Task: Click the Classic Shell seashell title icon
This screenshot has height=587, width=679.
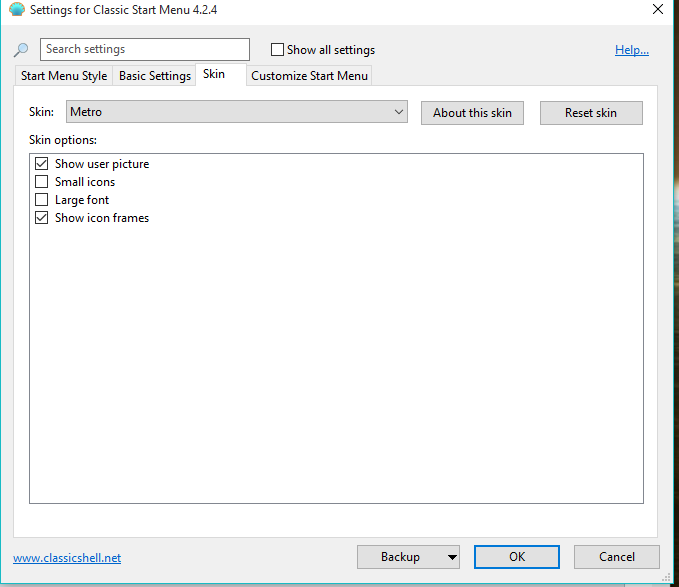Action: pyautogui.click(x=17, y=9)
